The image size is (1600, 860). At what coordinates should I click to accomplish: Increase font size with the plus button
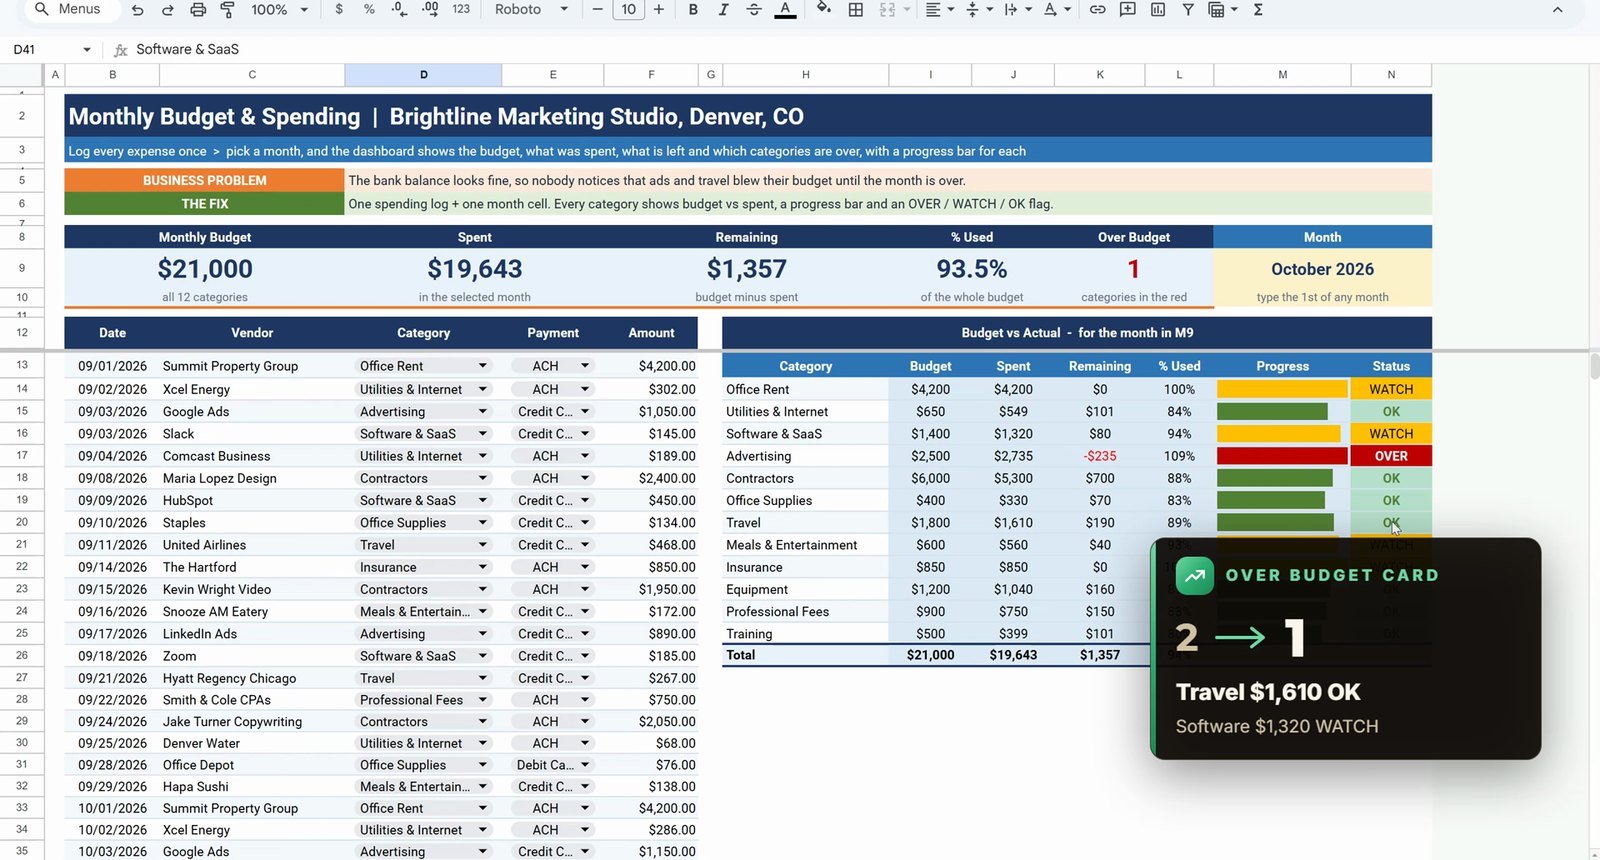pyautogui.click(x=659, y=9)
